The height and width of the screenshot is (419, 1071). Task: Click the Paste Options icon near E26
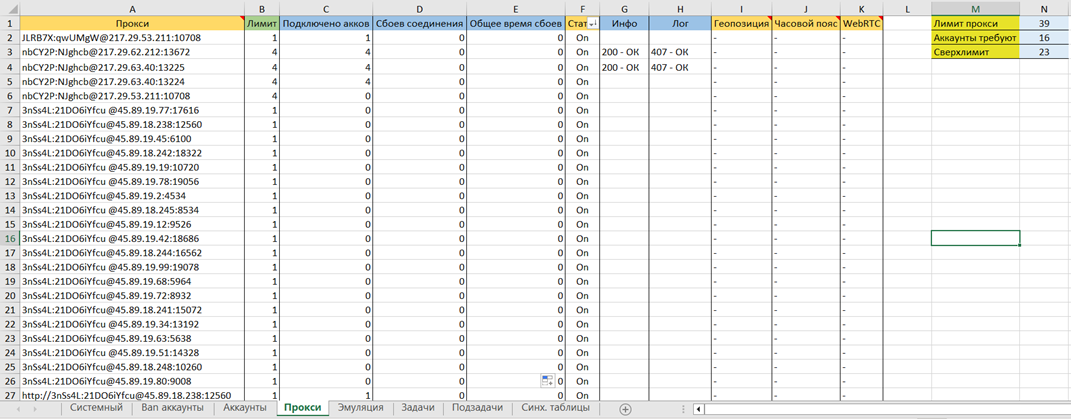coord(547,381)
